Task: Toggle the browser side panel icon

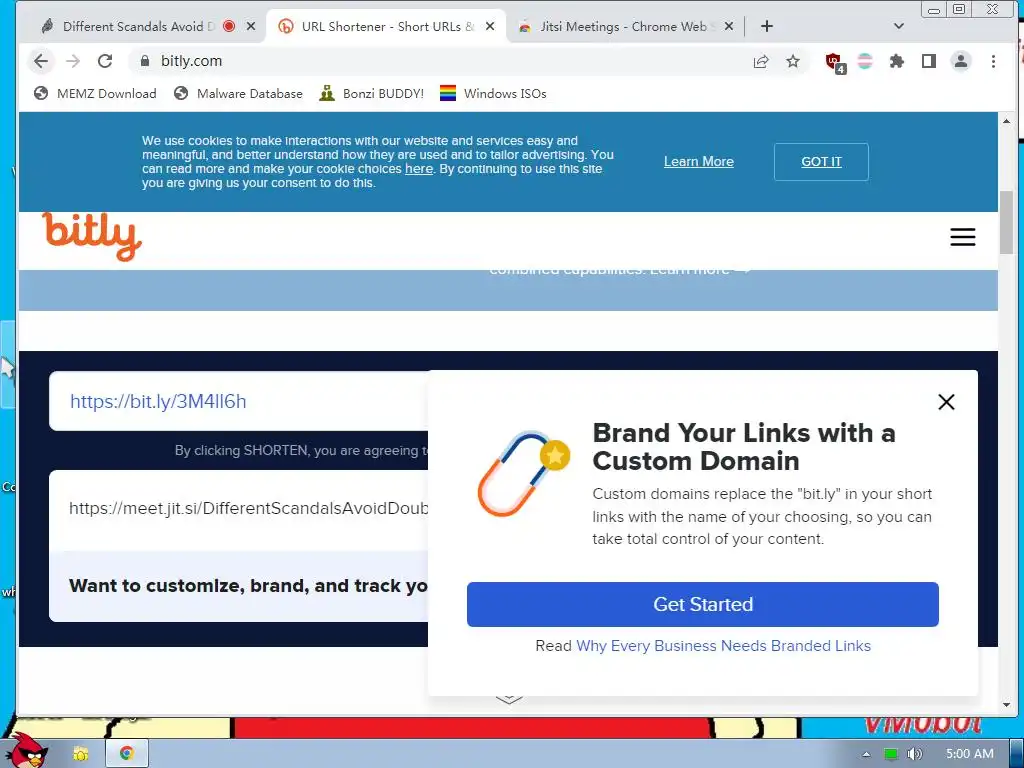Action: 929,61
